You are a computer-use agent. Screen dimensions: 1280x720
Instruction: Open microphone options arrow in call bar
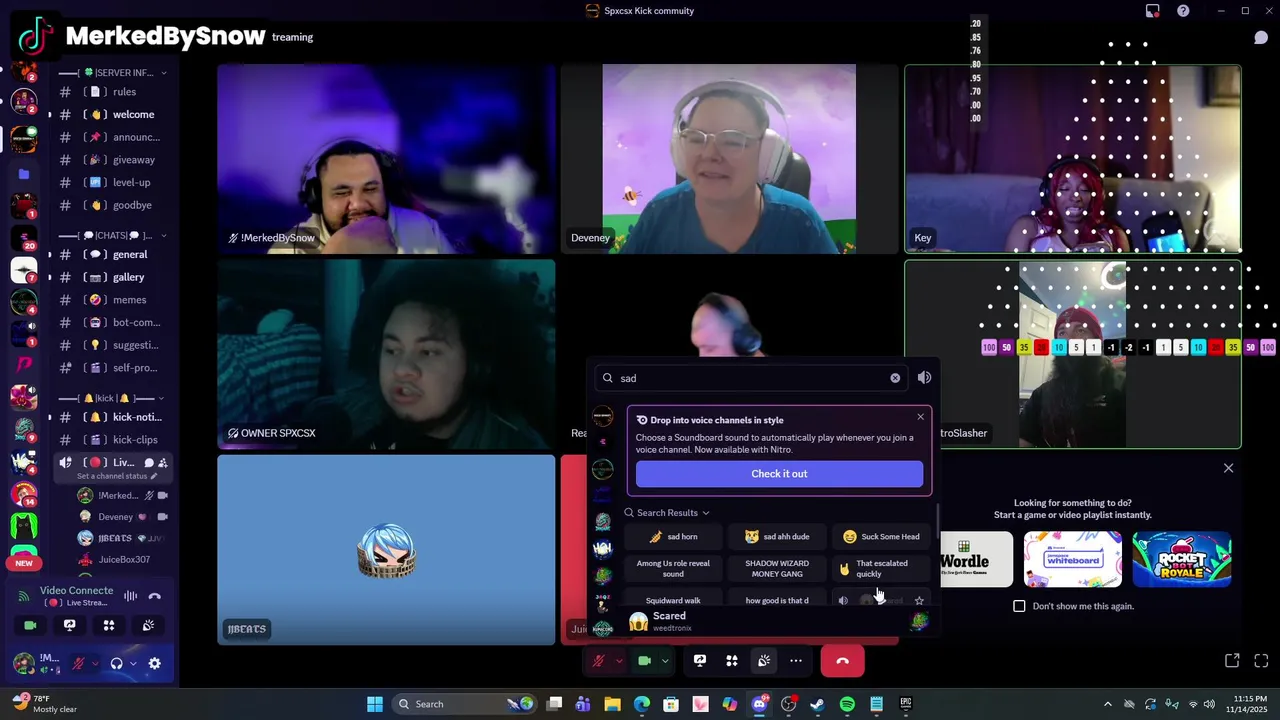619,661
